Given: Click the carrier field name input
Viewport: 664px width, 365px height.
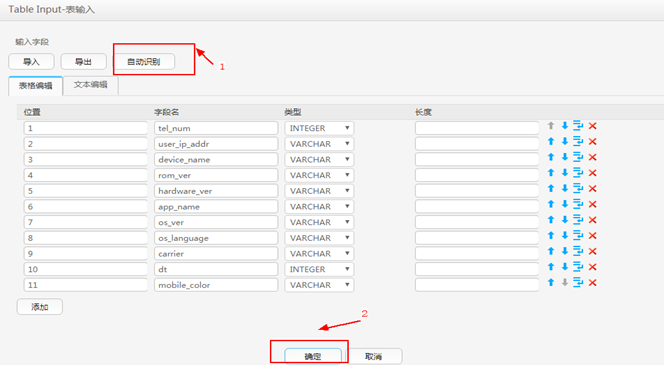Looking at the screenshot, I should pyautogui.click(x=216, y=253).
